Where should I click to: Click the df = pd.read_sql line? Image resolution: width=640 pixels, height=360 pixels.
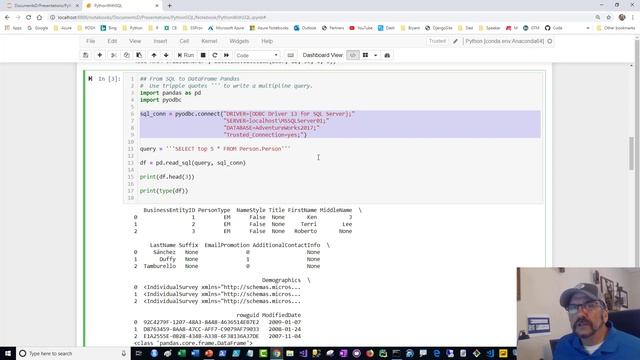193,163
